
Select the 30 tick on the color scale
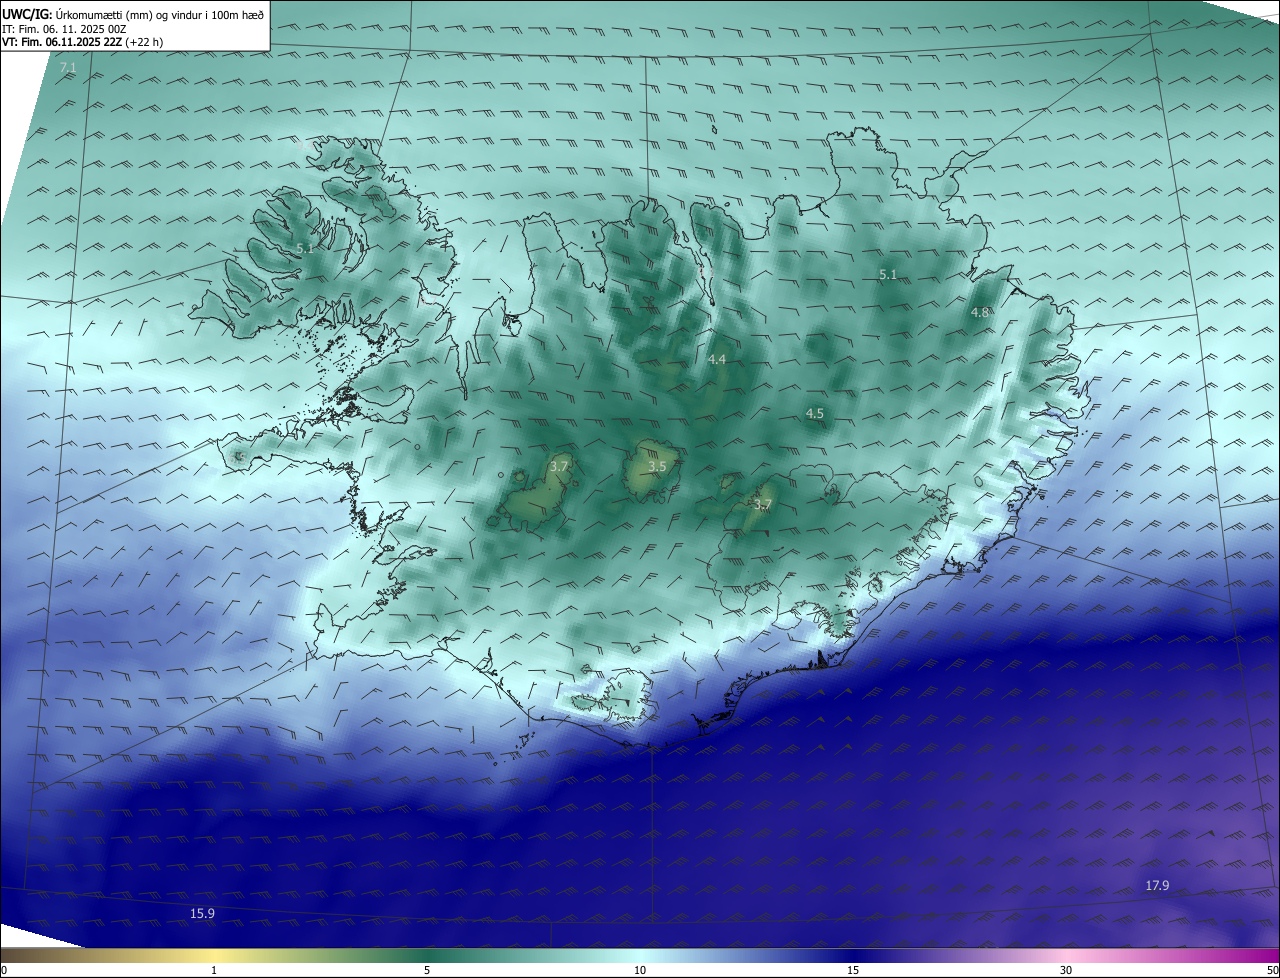coord(1066,970)
